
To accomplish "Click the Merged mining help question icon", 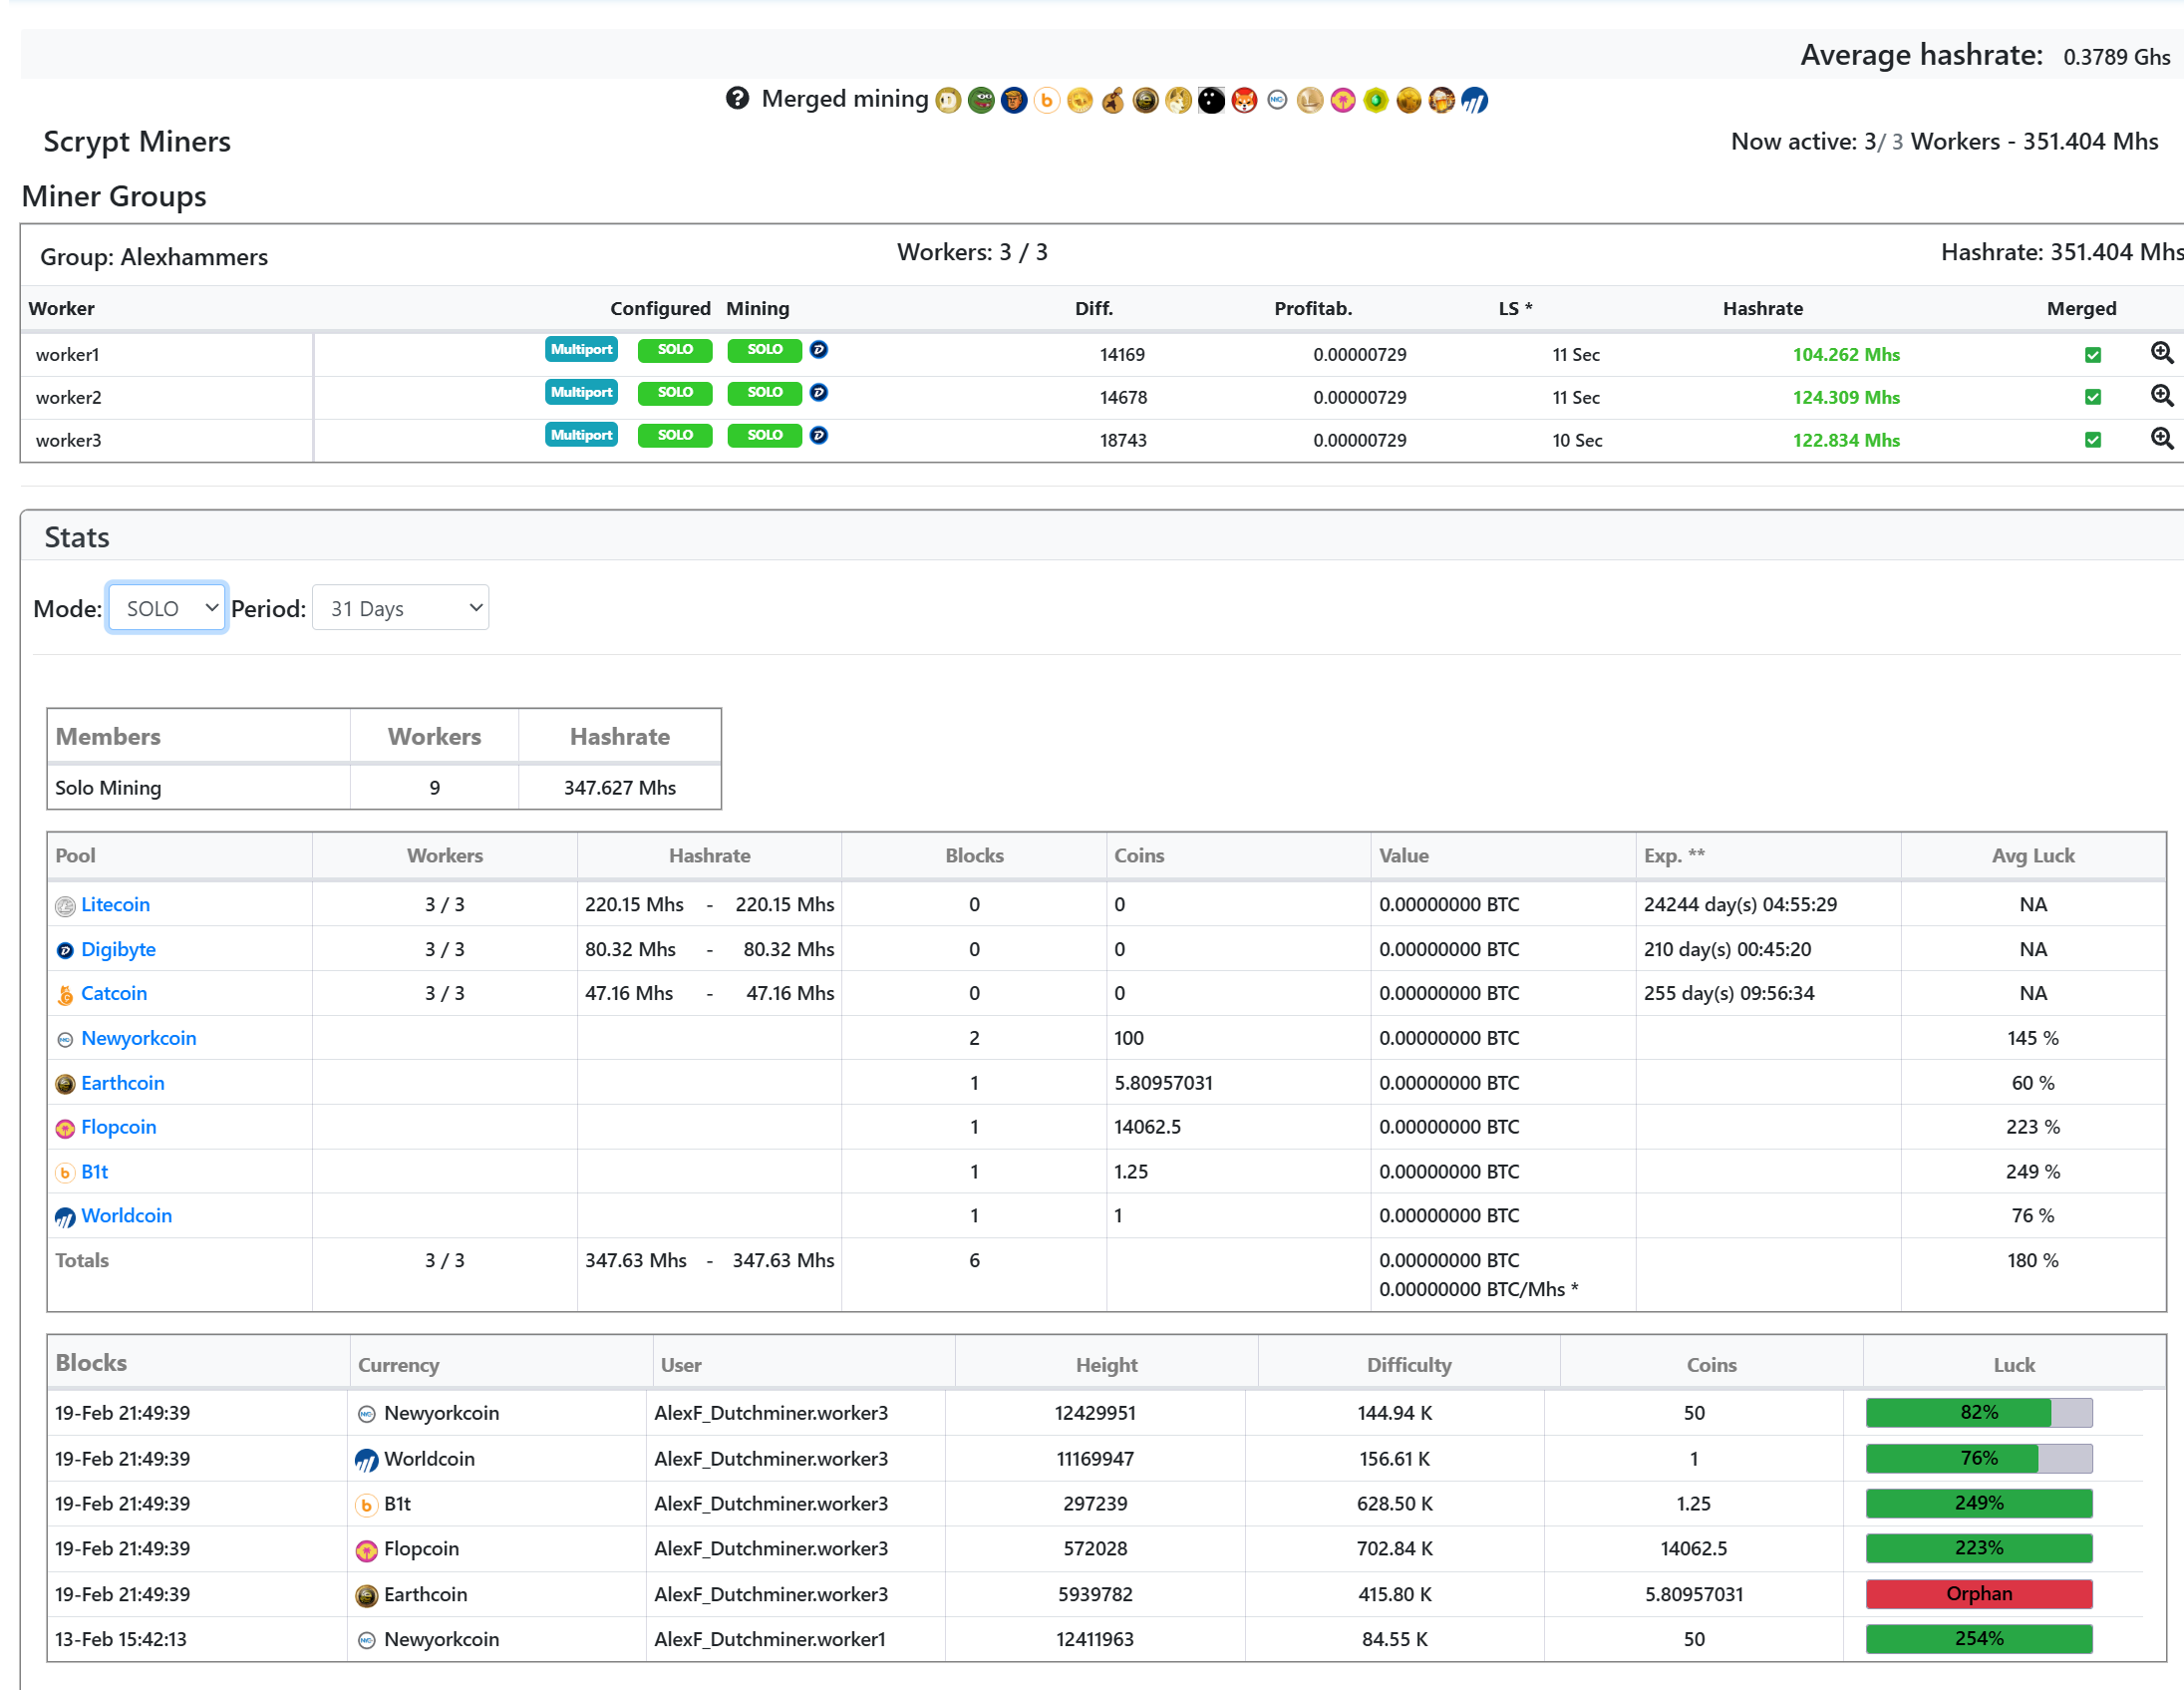I will pyautogui.click(x=737, y=98).
